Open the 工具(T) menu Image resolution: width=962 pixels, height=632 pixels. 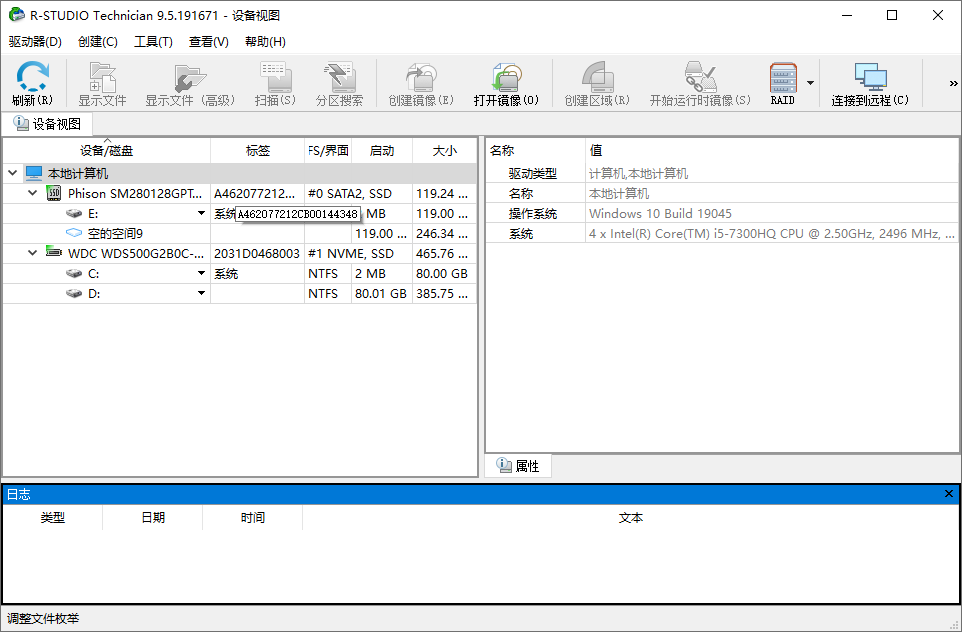coord(153,42)
